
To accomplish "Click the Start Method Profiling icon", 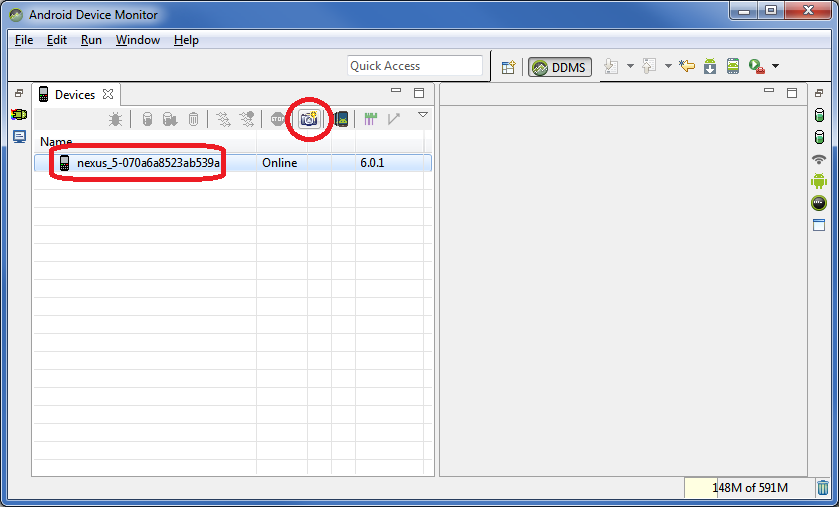I will [x=247, y=119].
